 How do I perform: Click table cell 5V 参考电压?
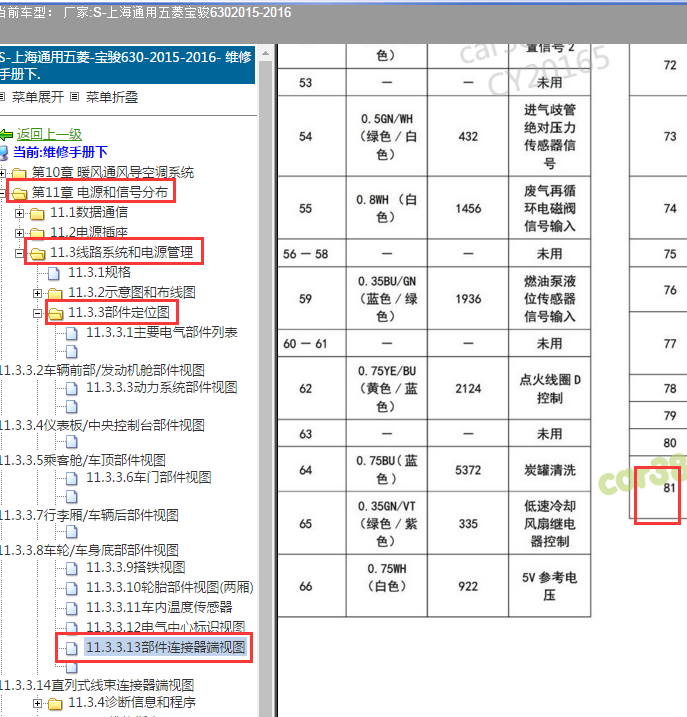[549, 586]
